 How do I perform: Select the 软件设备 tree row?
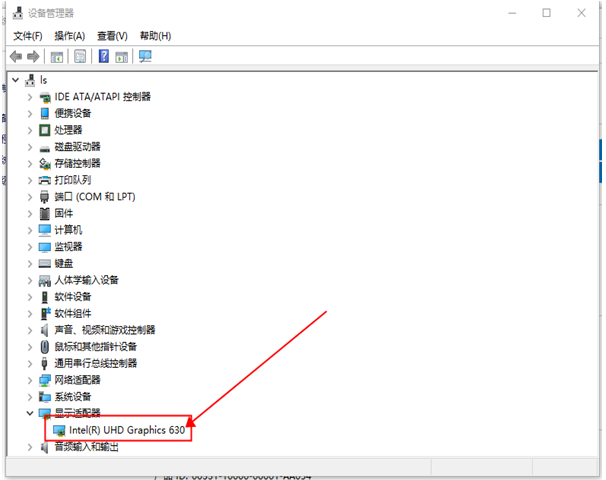click(x=73, y=297)
